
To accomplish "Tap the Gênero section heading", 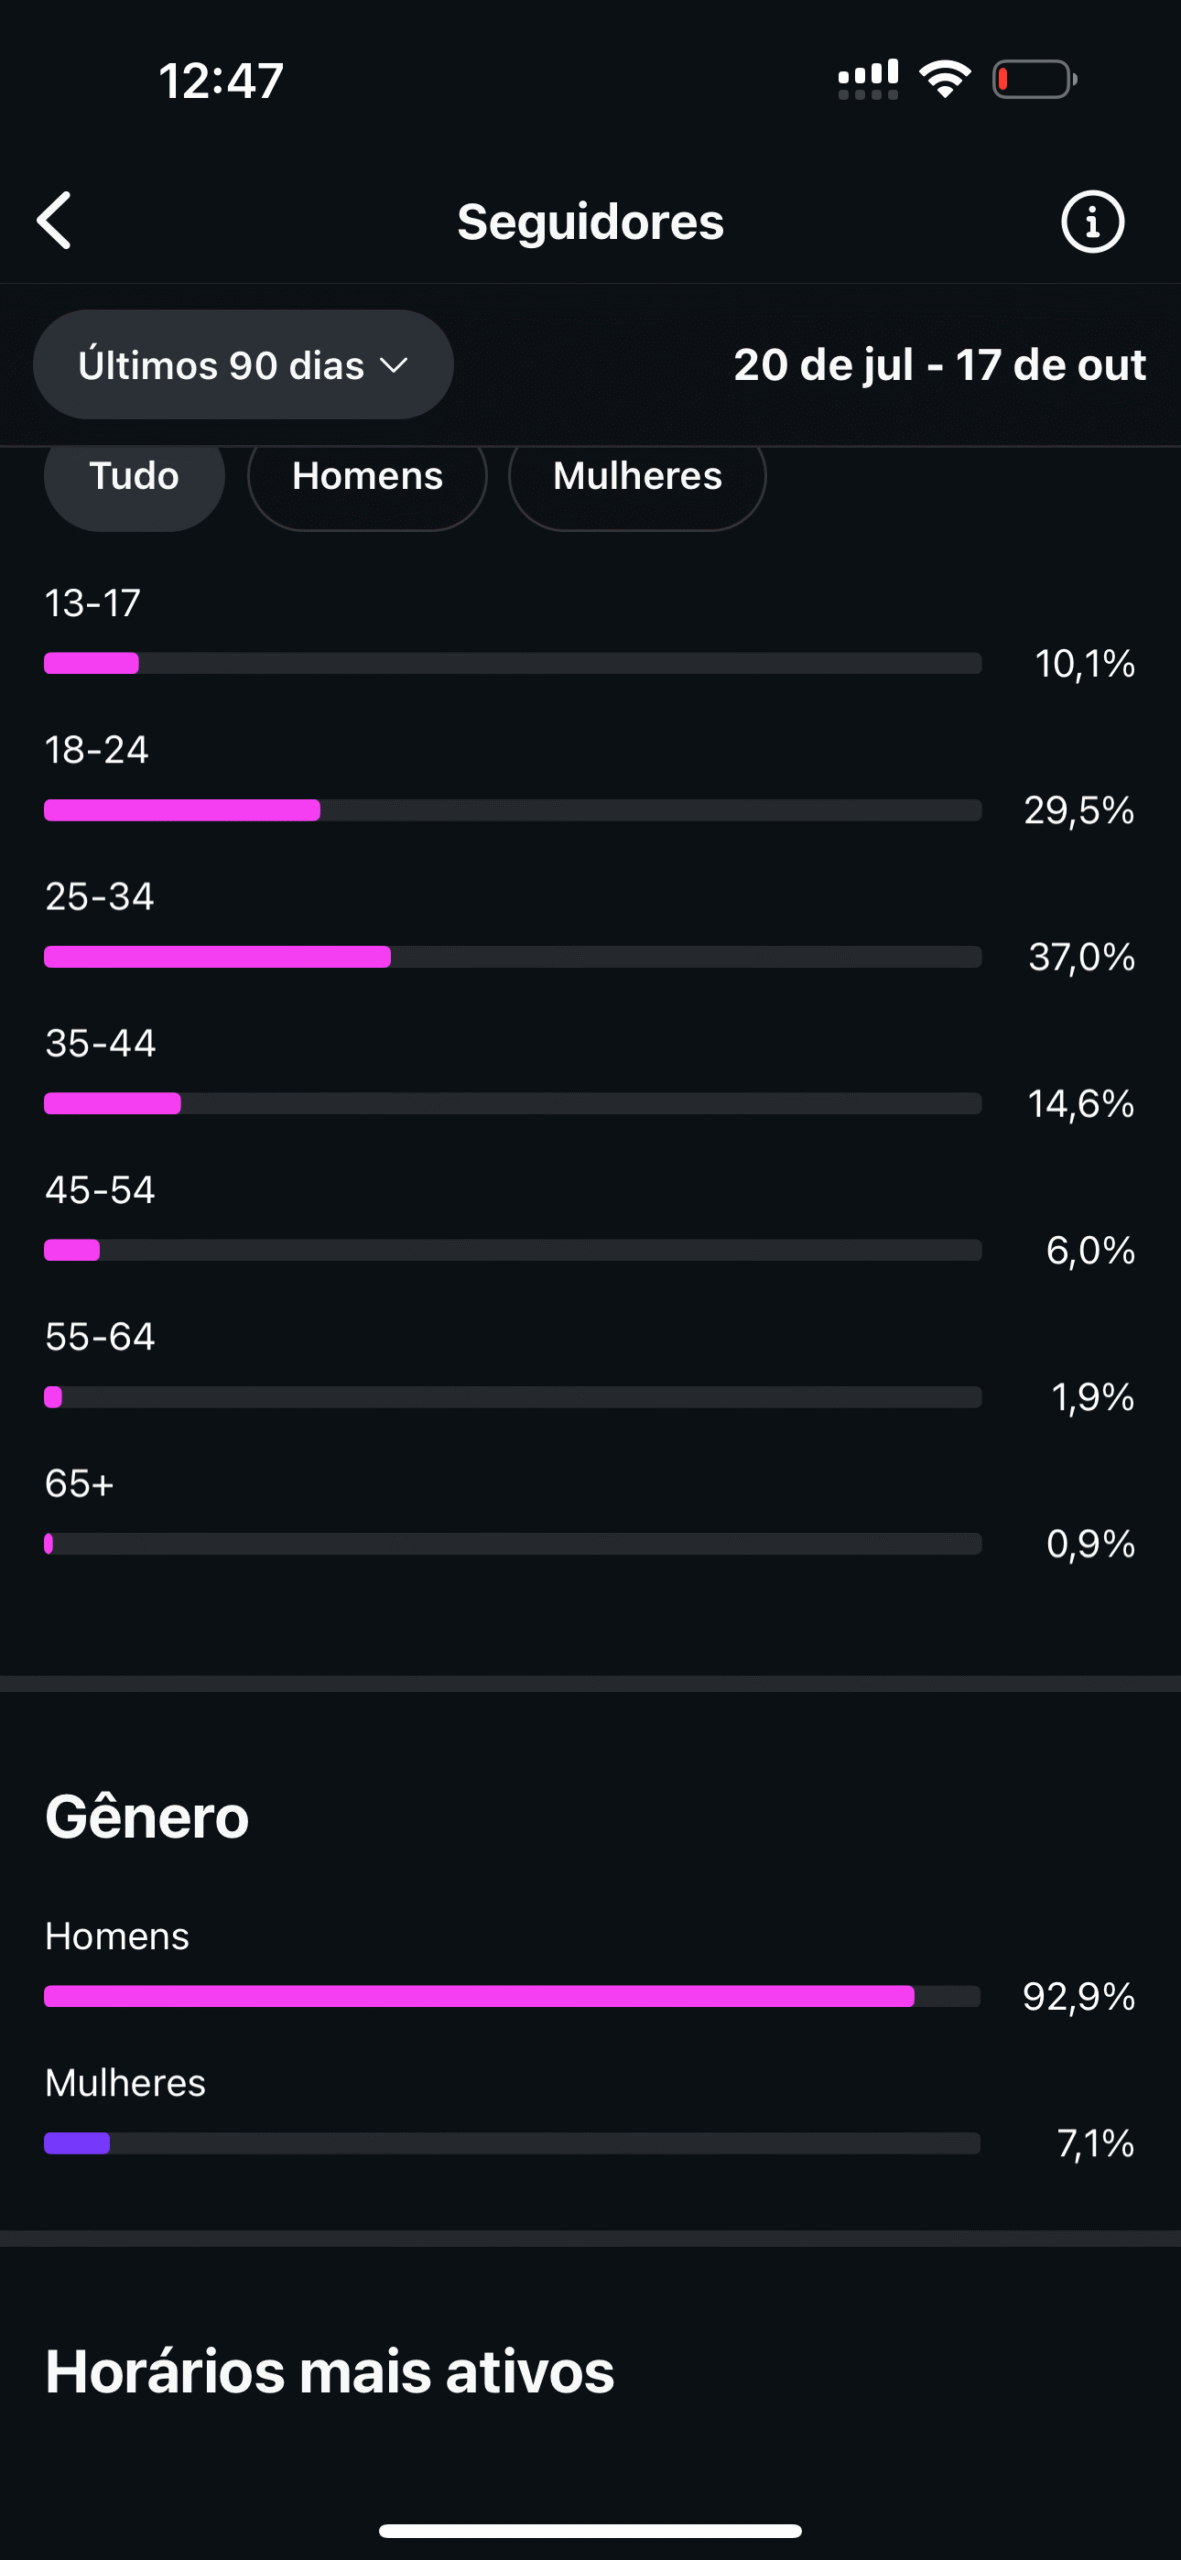I will pyautogui.click(x=147, y=1816).
